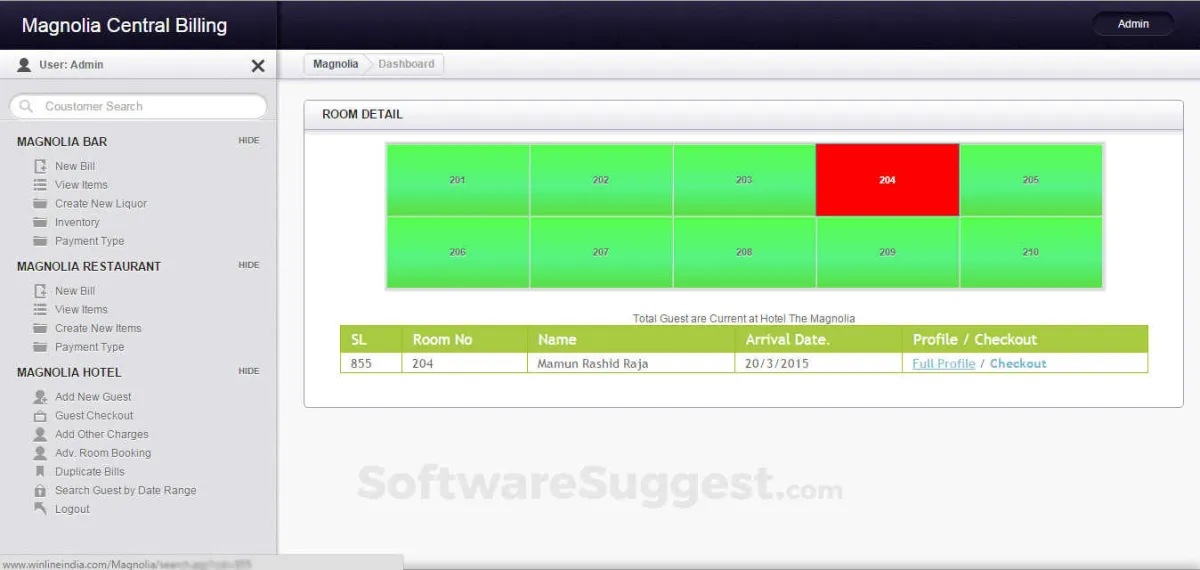Open Add Other Charges

102,434
